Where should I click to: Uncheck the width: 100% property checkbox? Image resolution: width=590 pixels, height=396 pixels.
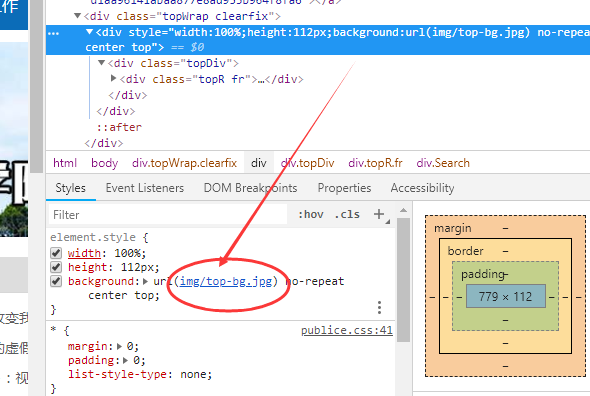(x=56, y=253)
